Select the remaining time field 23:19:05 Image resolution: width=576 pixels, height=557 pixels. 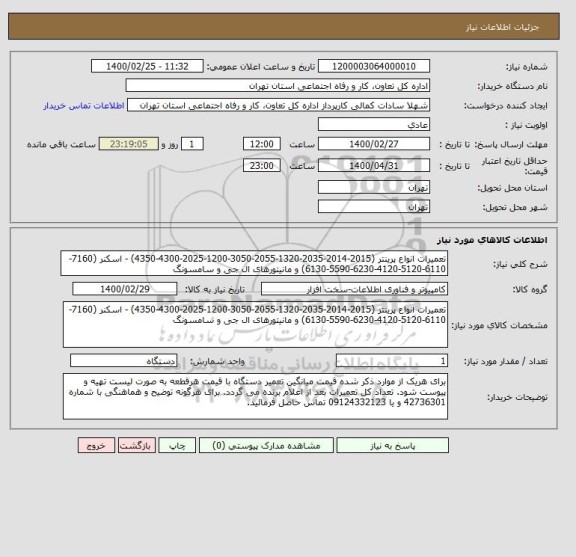click(129, 144)
